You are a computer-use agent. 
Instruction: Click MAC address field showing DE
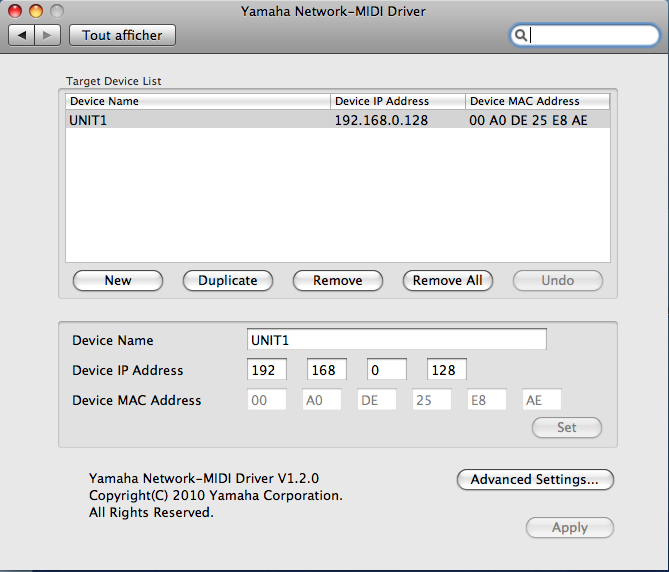(x=377, y=400)
